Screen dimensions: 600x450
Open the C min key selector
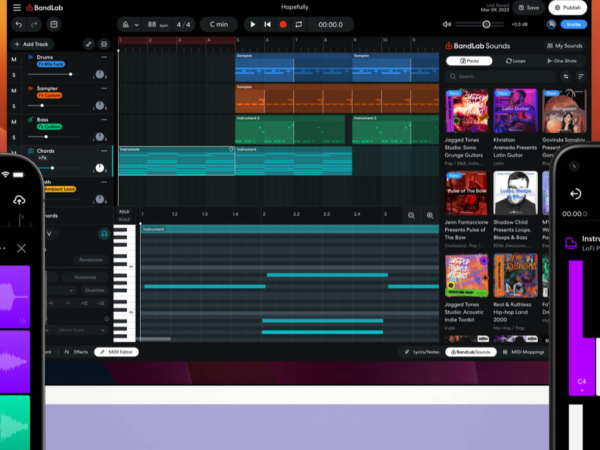click(219, 24)
